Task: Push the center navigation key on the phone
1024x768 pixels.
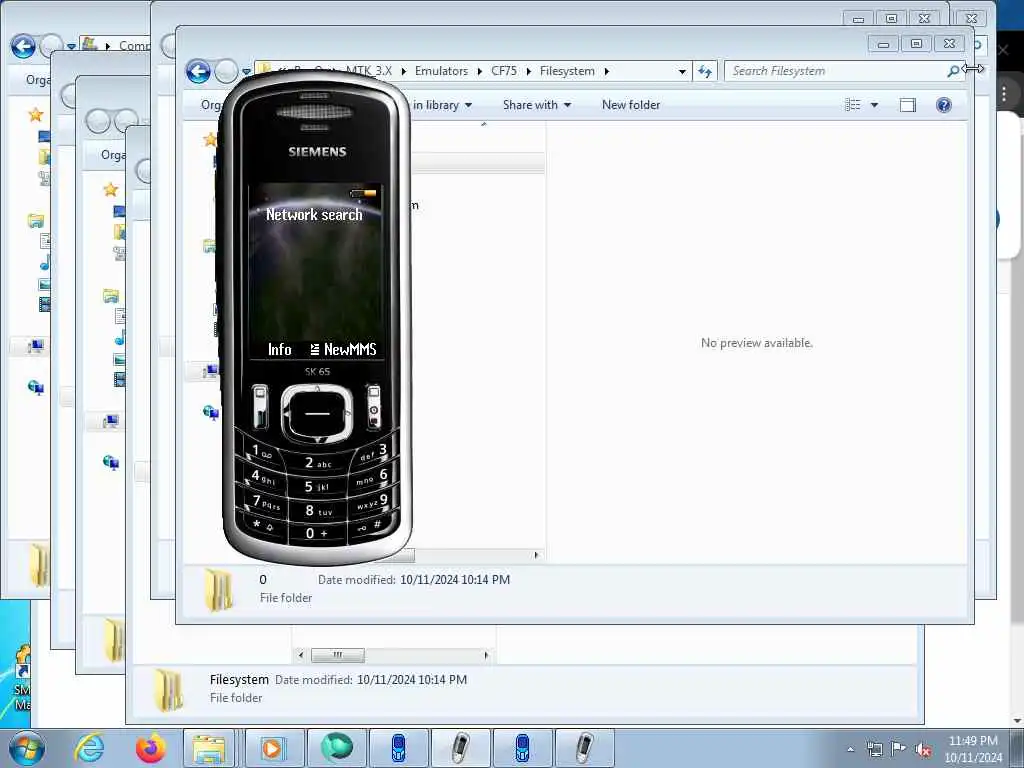Action: 317,414
